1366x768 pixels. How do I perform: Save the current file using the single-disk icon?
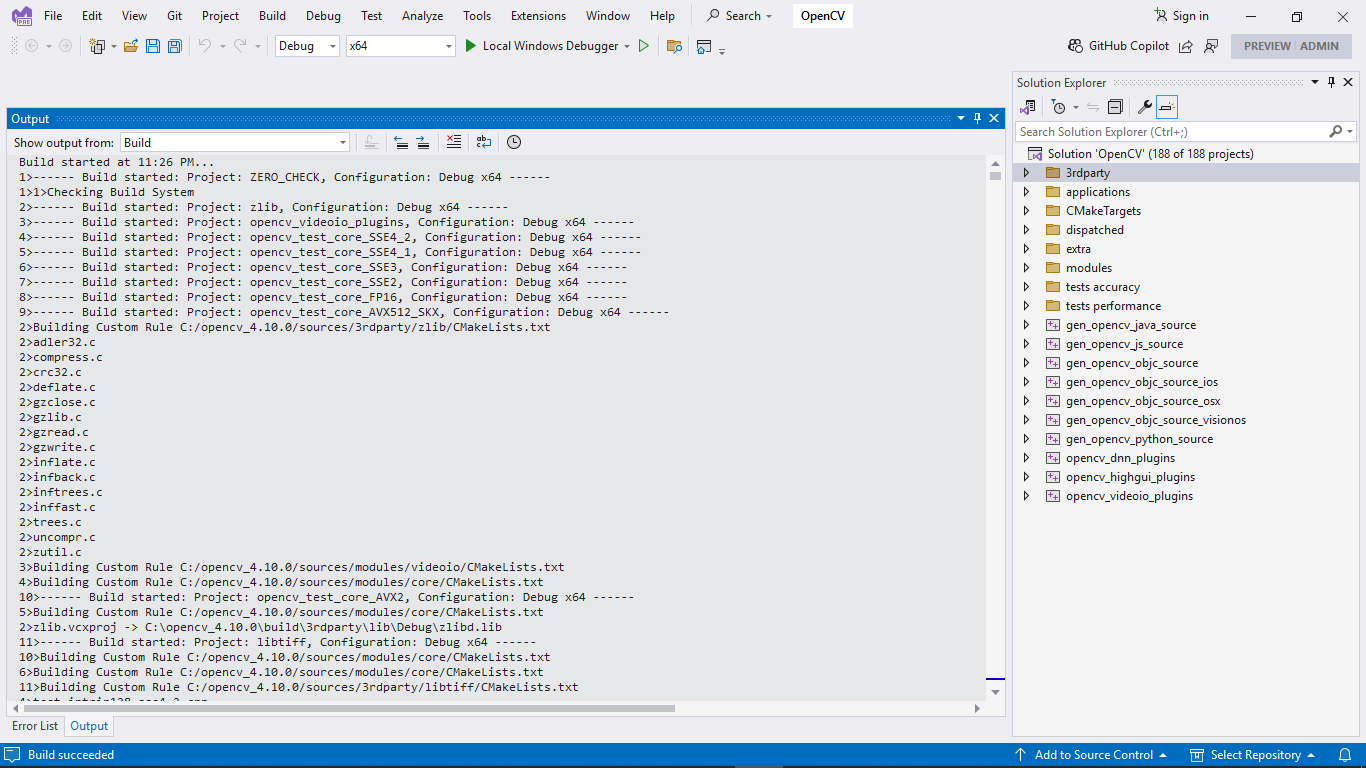click(x=153, y=46)
